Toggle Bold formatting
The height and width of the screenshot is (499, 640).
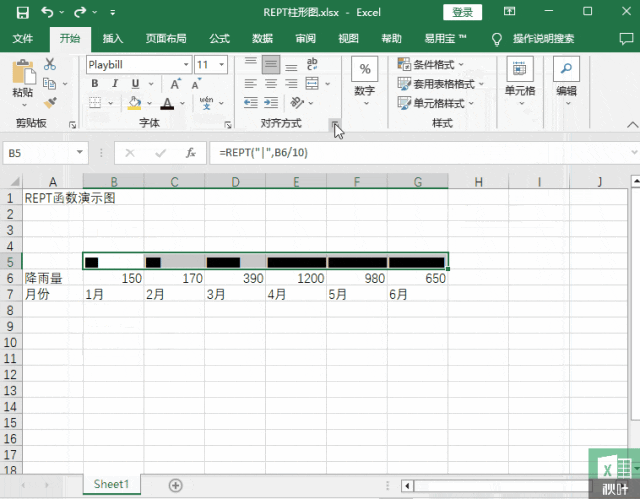(93, 84)
